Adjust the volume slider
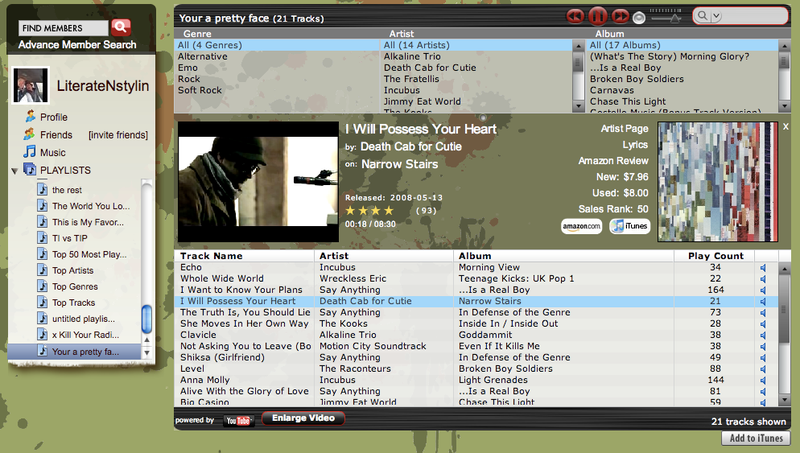 coord(665,17)
